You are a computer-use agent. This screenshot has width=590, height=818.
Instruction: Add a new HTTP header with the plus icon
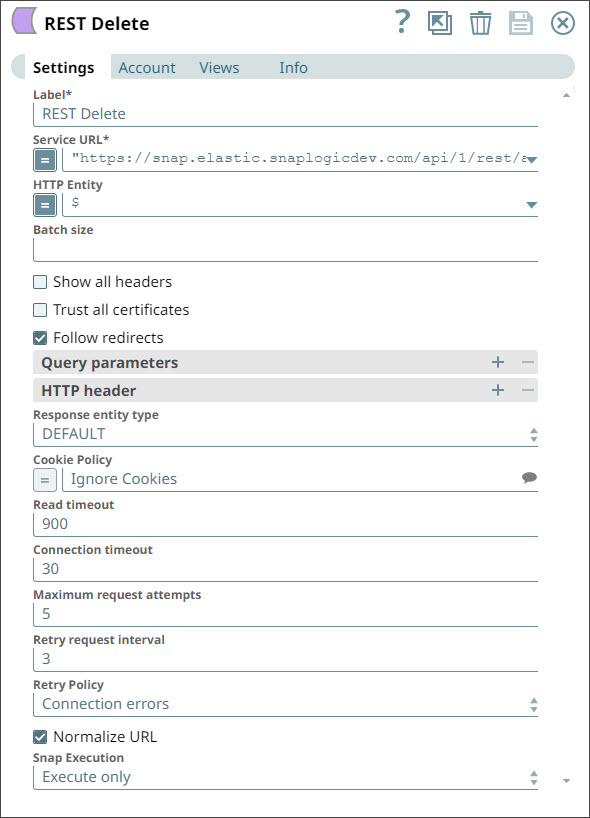(x=497, y=390)
